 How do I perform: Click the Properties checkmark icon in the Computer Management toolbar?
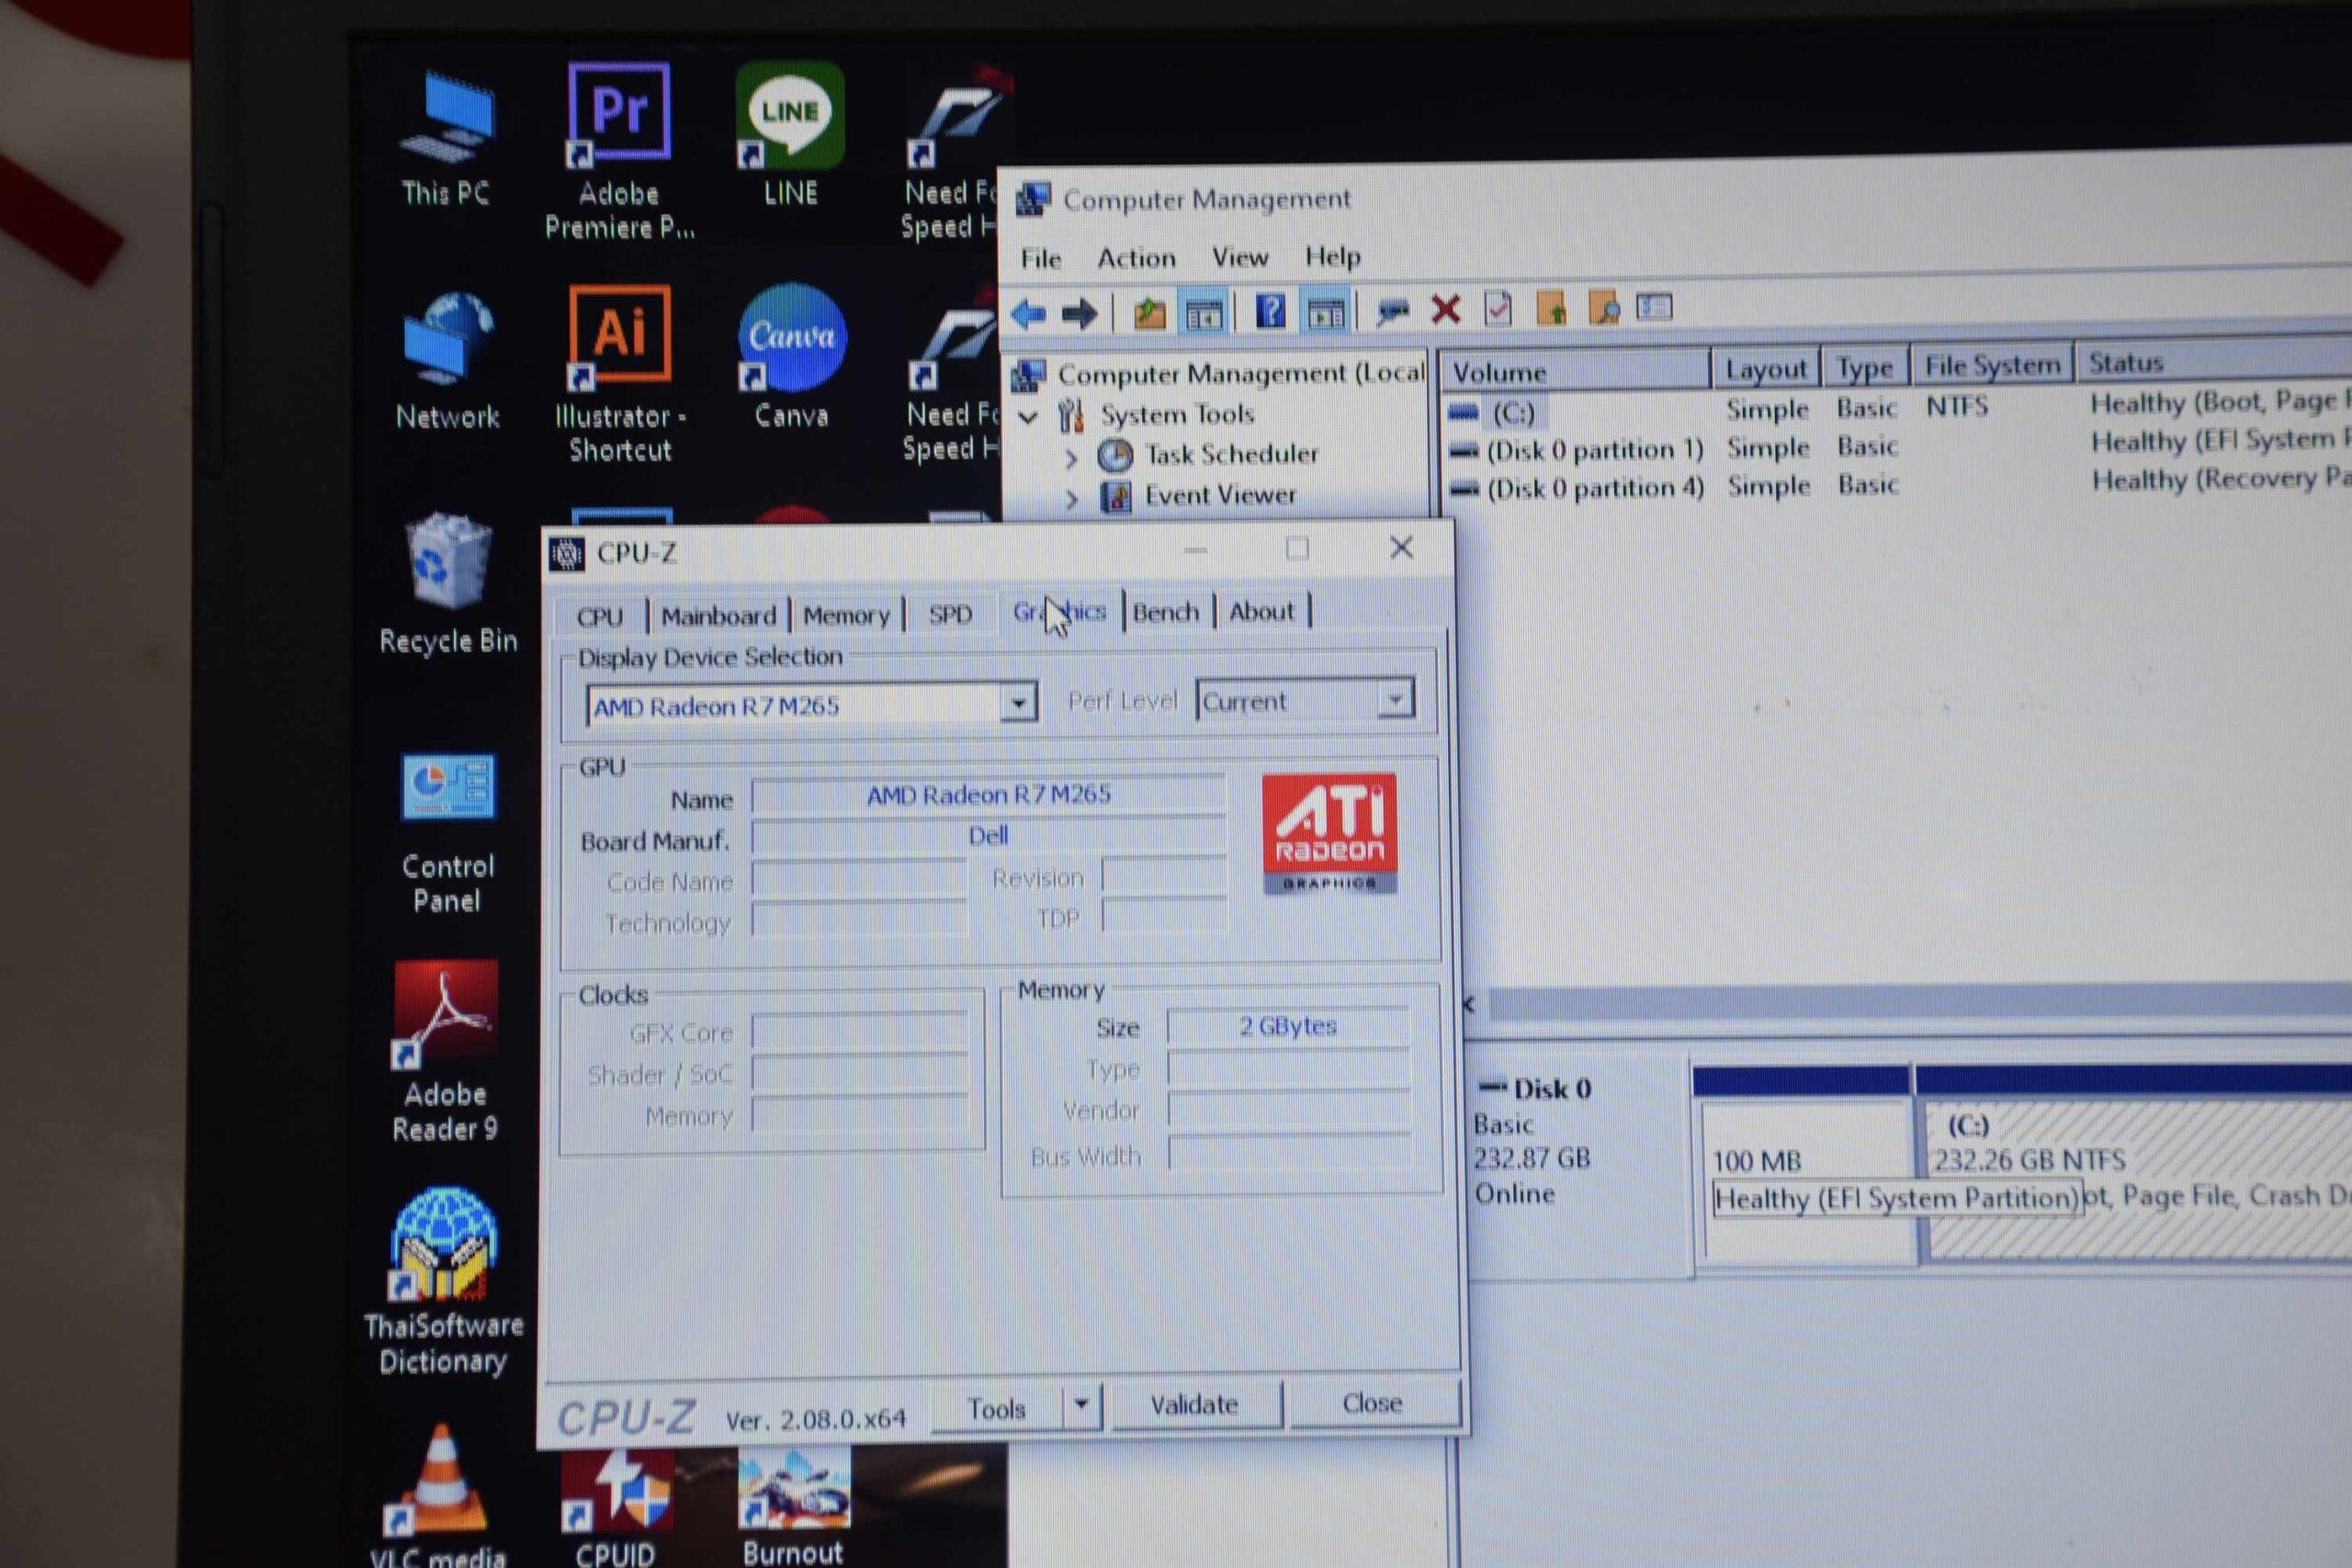tap(1497, 308)
